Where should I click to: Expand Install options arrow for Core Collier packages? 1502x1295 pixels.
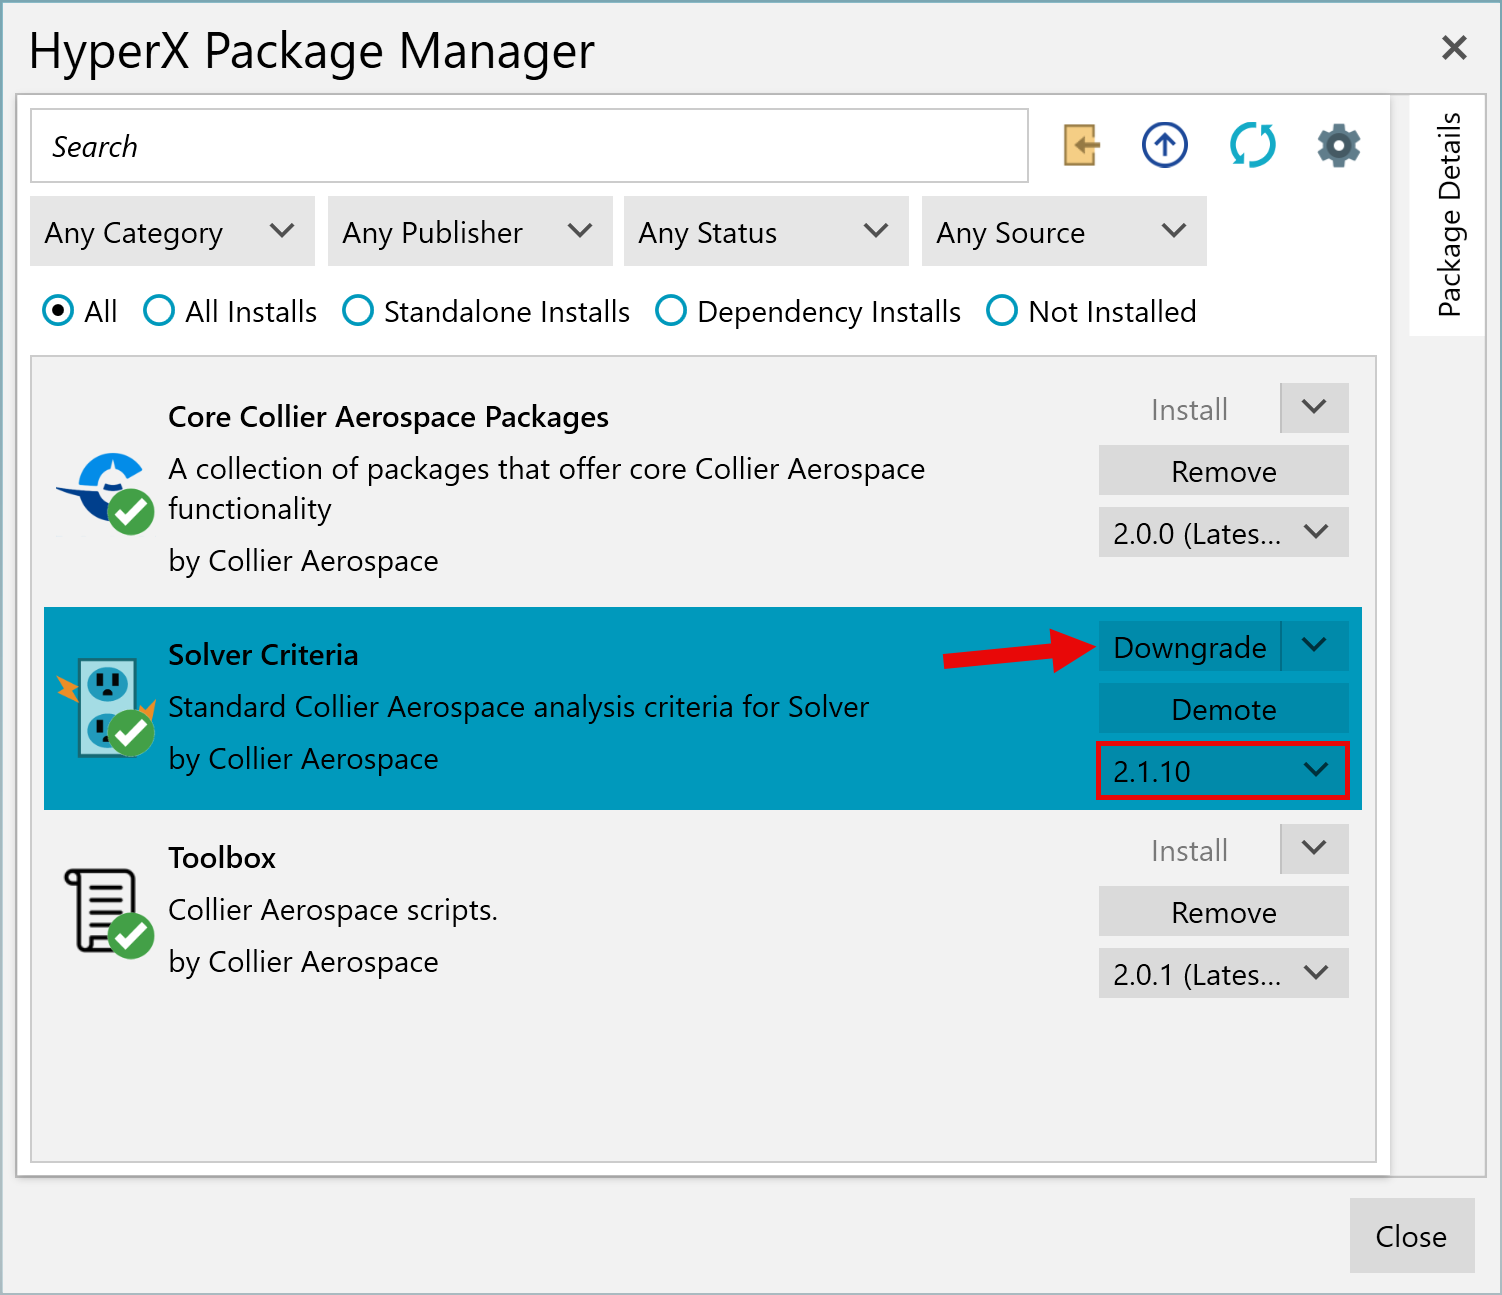[x=1314, y=408]
